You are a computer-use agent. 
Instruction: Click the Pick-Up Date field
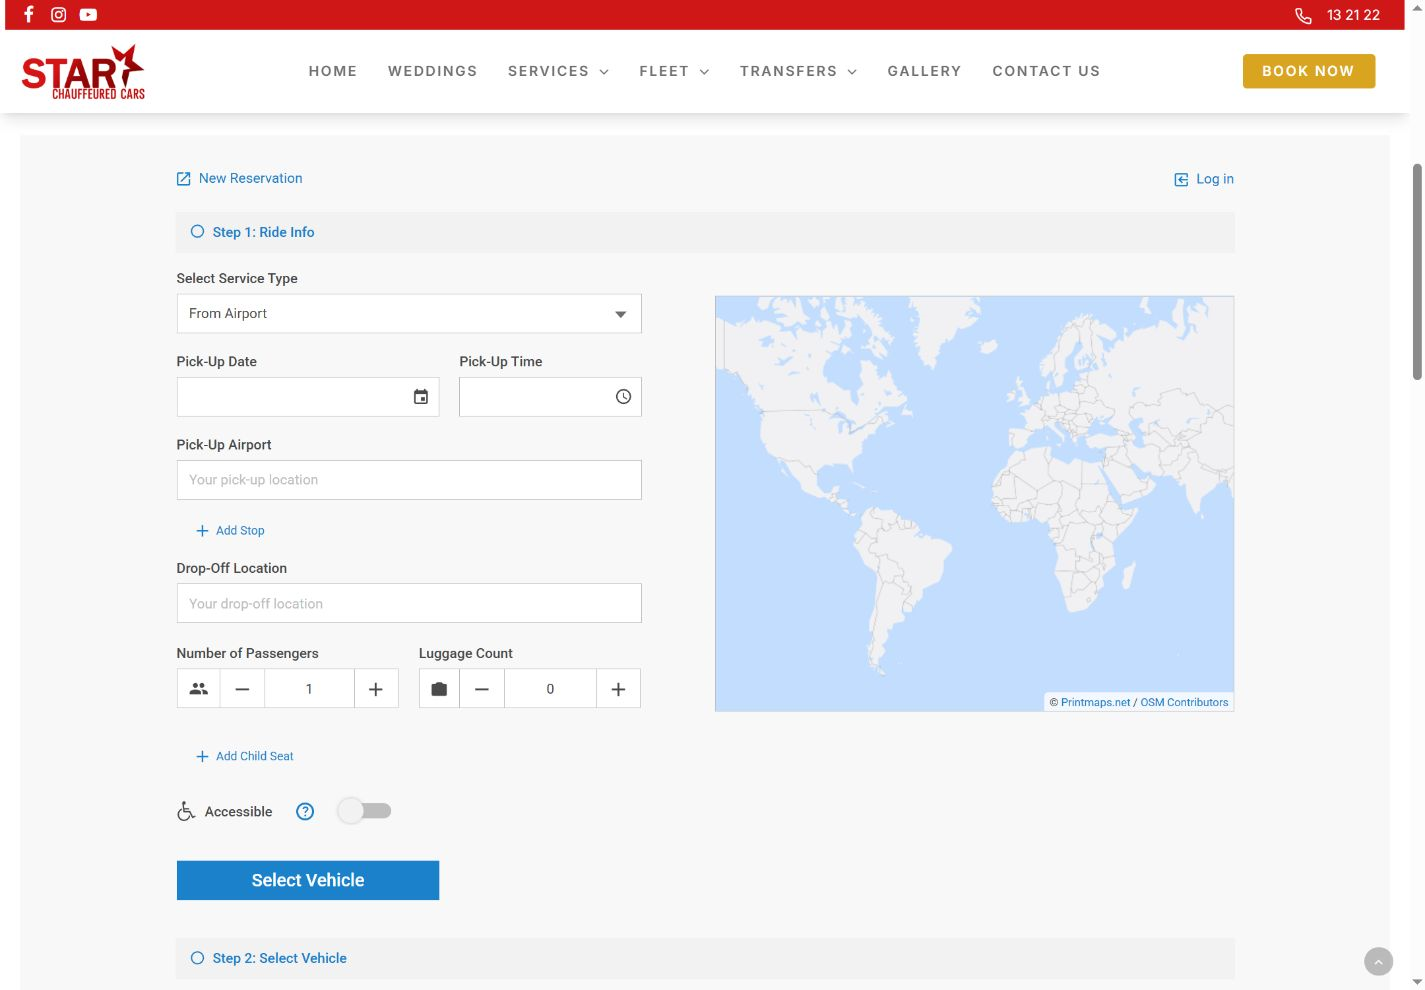click(x=308, y=397)
